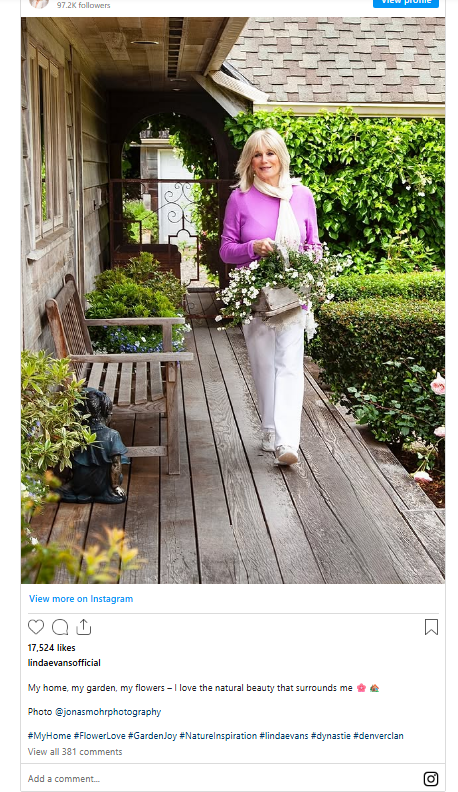
Task: Share the post using share icon
Action: pyautogui.click(x=84, y=627)
